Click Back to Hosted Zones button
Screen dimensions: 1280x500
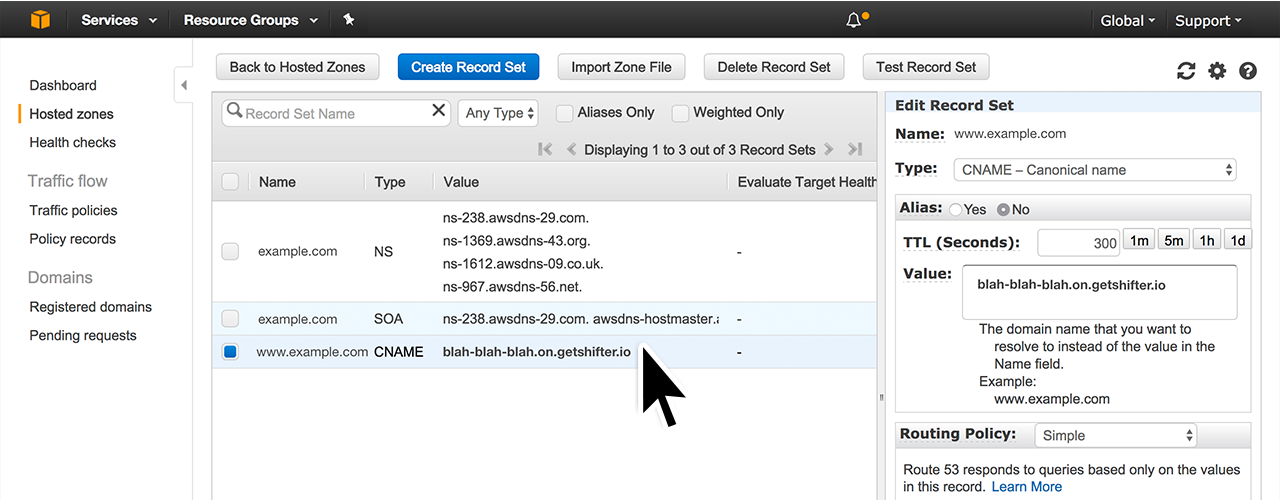(298, 67)
